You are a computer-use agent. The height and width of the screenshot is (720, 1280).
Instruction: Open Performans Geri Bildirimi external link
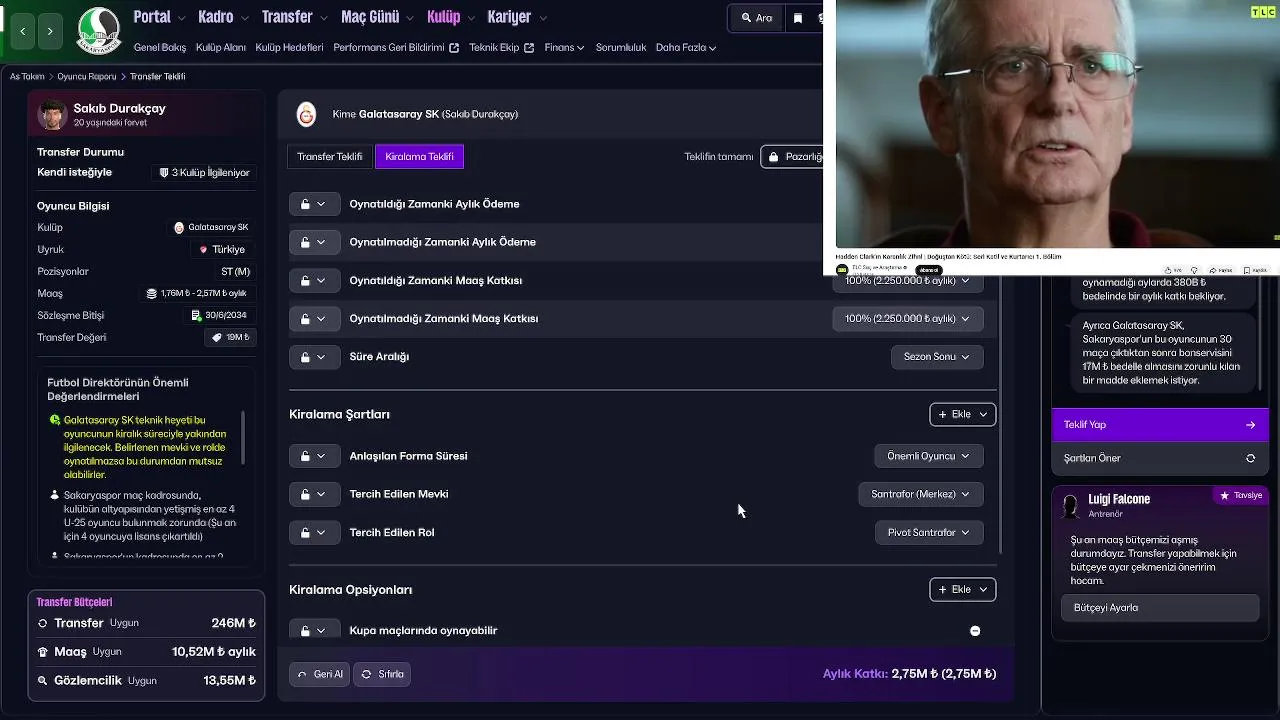pos(396,47)
